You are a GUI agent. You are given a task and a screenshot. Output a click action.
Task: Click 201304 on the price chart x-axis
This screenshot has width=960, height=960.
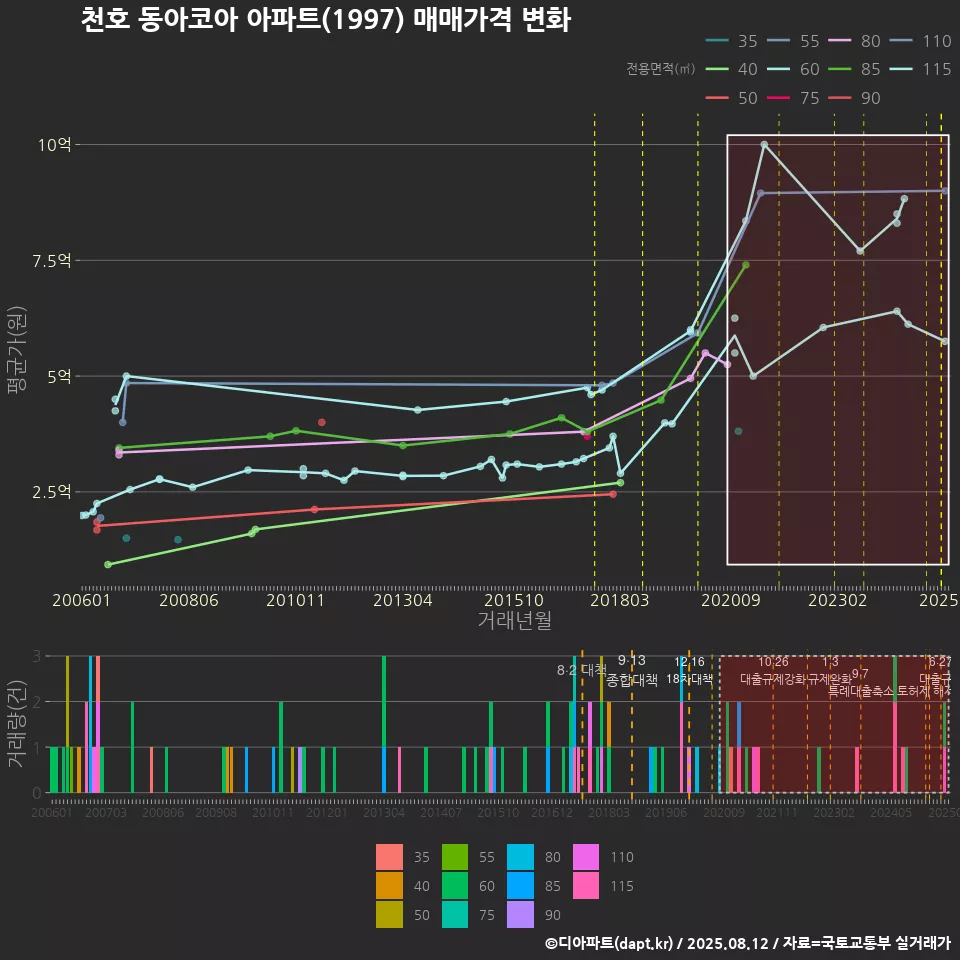click(x=403, y=600)
